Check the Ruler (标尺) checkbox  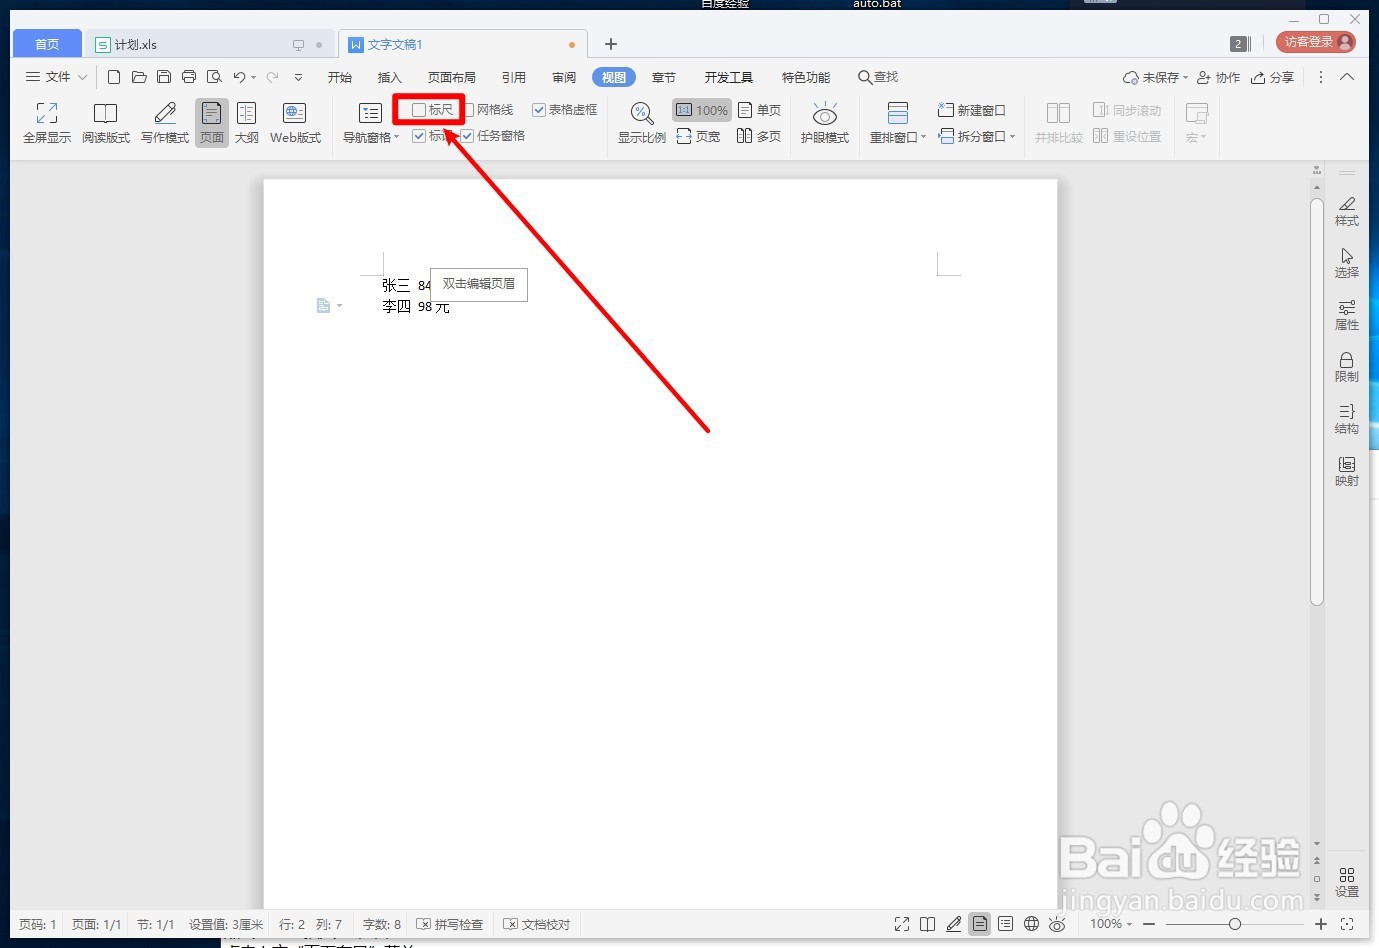[x=420, y=110]
